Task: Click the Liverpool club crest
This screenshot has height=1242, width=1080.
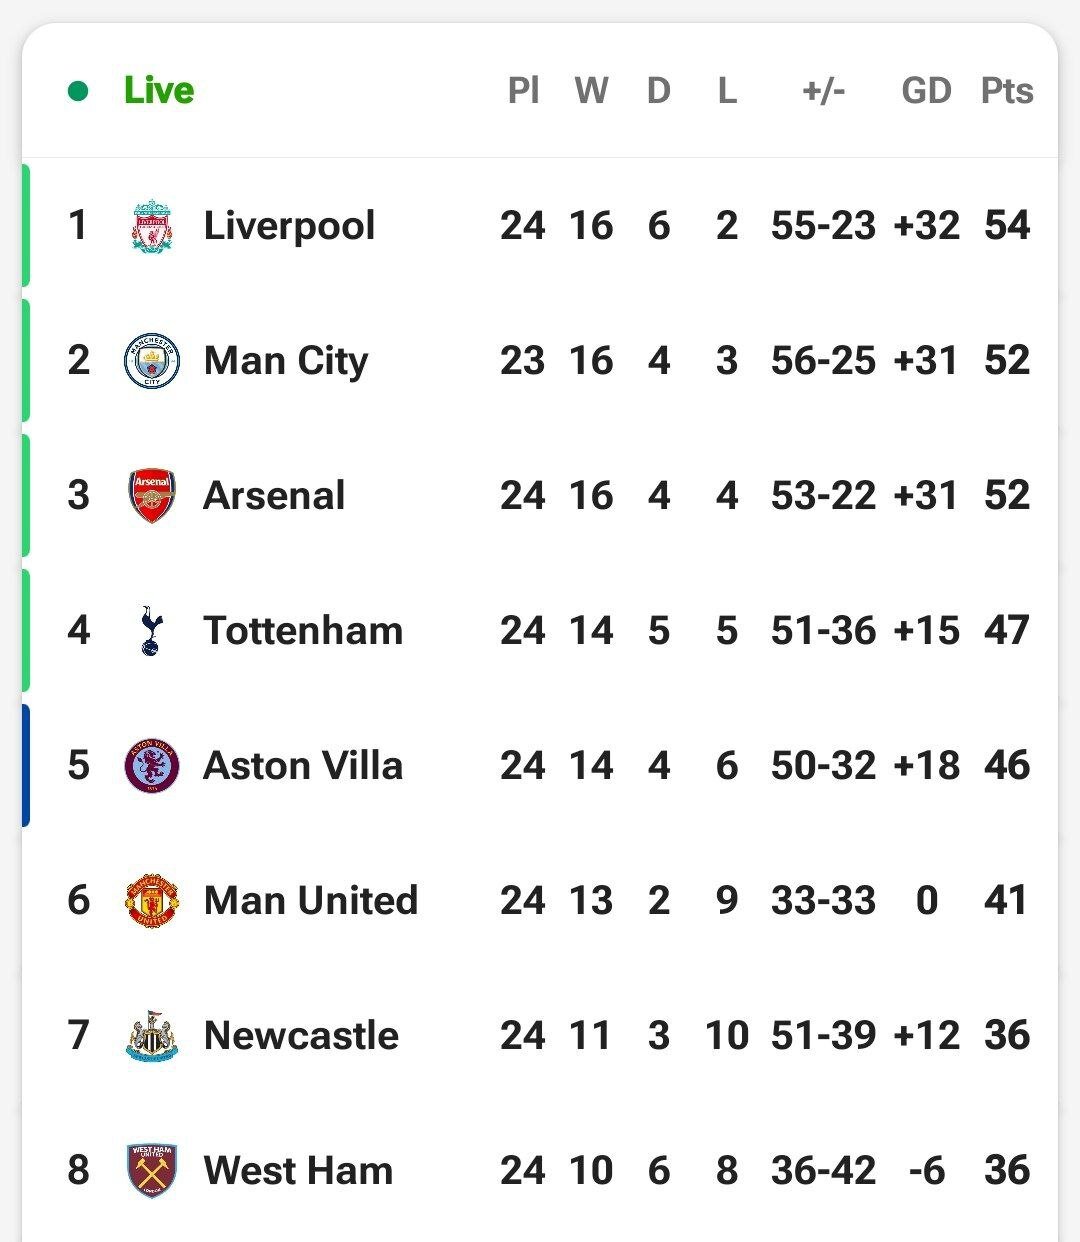Action: pos(152,226)
